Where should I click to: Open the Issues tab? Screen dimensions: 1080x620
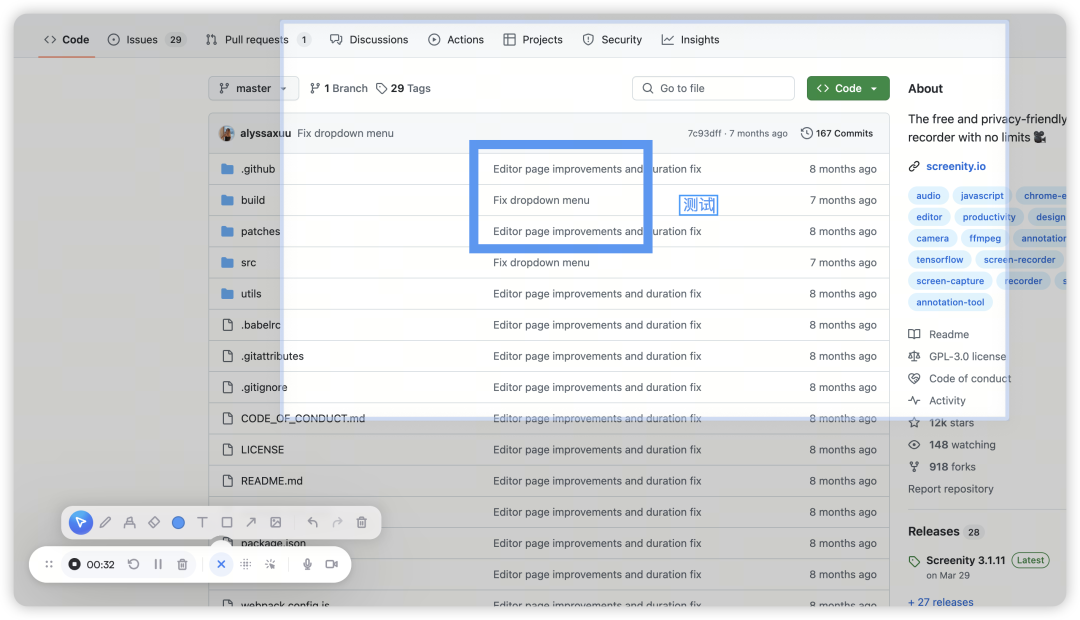pyautogui.click(x=146, y=40)
